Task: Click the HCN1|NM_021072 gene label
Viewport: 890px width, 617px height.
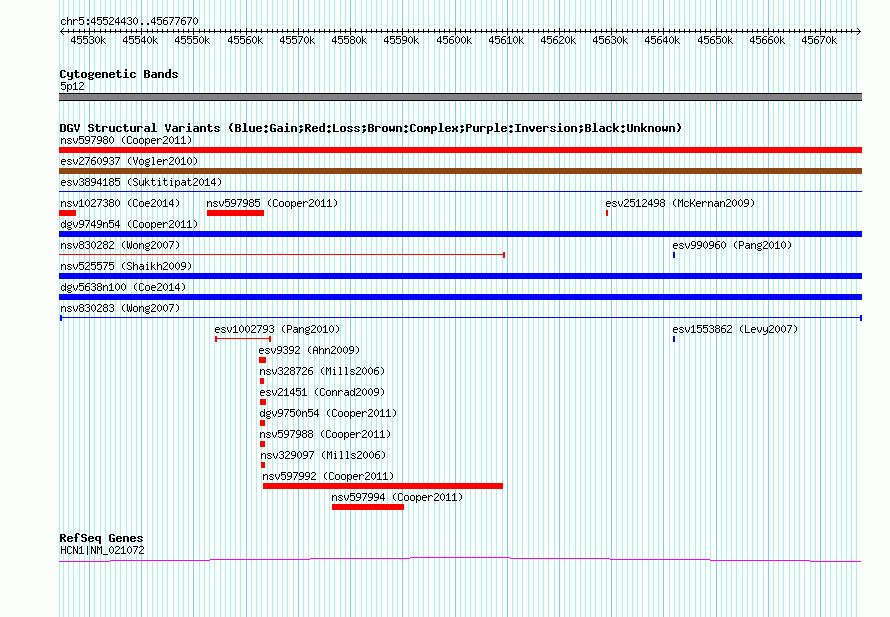Action: (102, 551)
